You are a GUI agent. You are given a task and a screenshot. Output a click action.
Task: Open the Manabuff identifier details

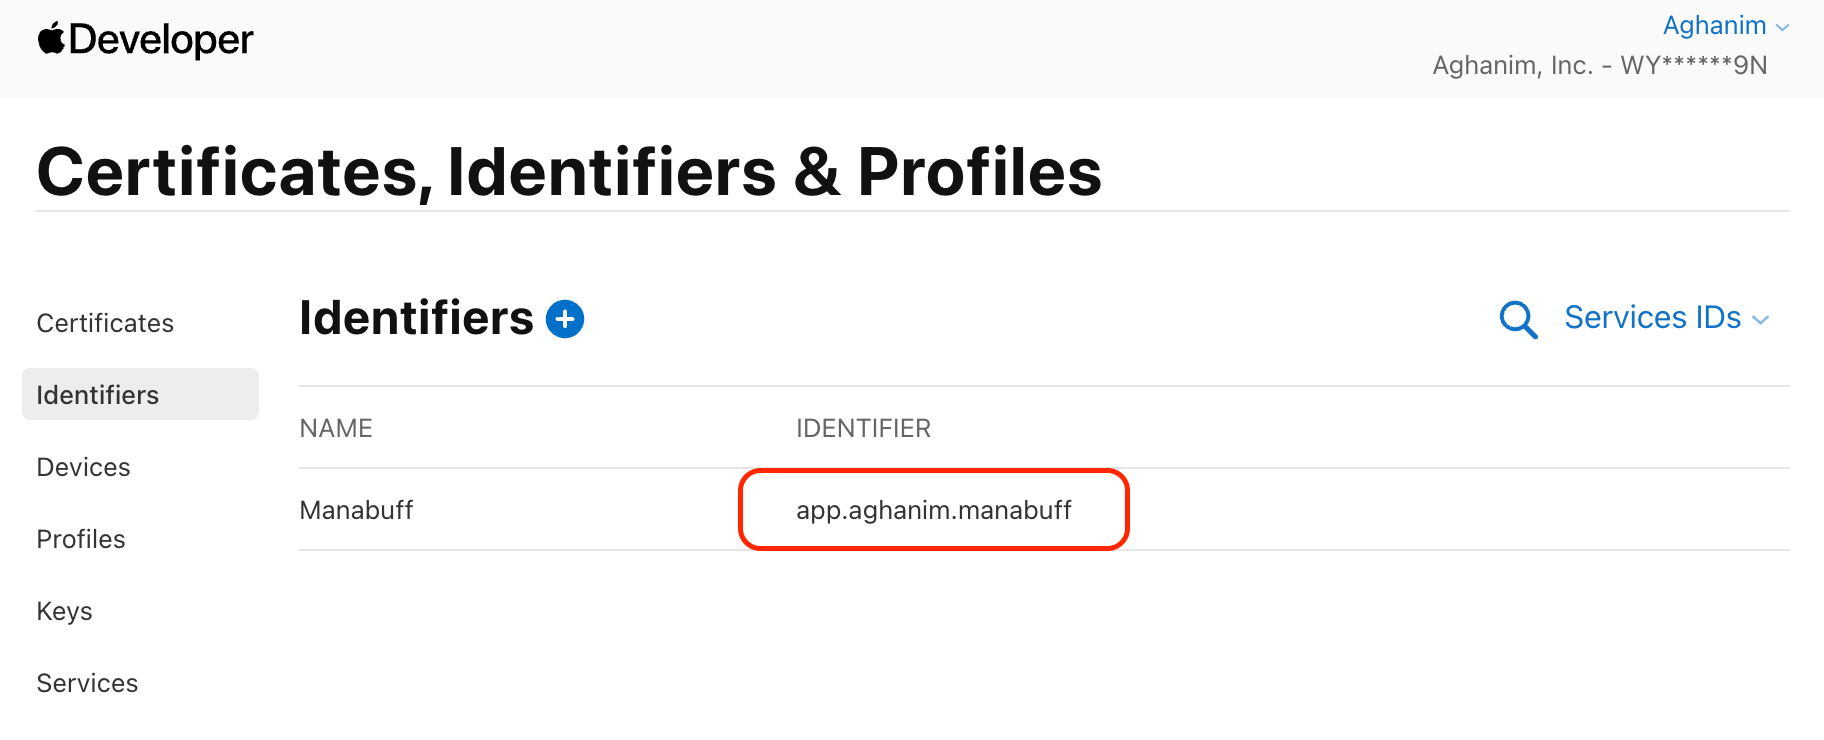point(356,509)
